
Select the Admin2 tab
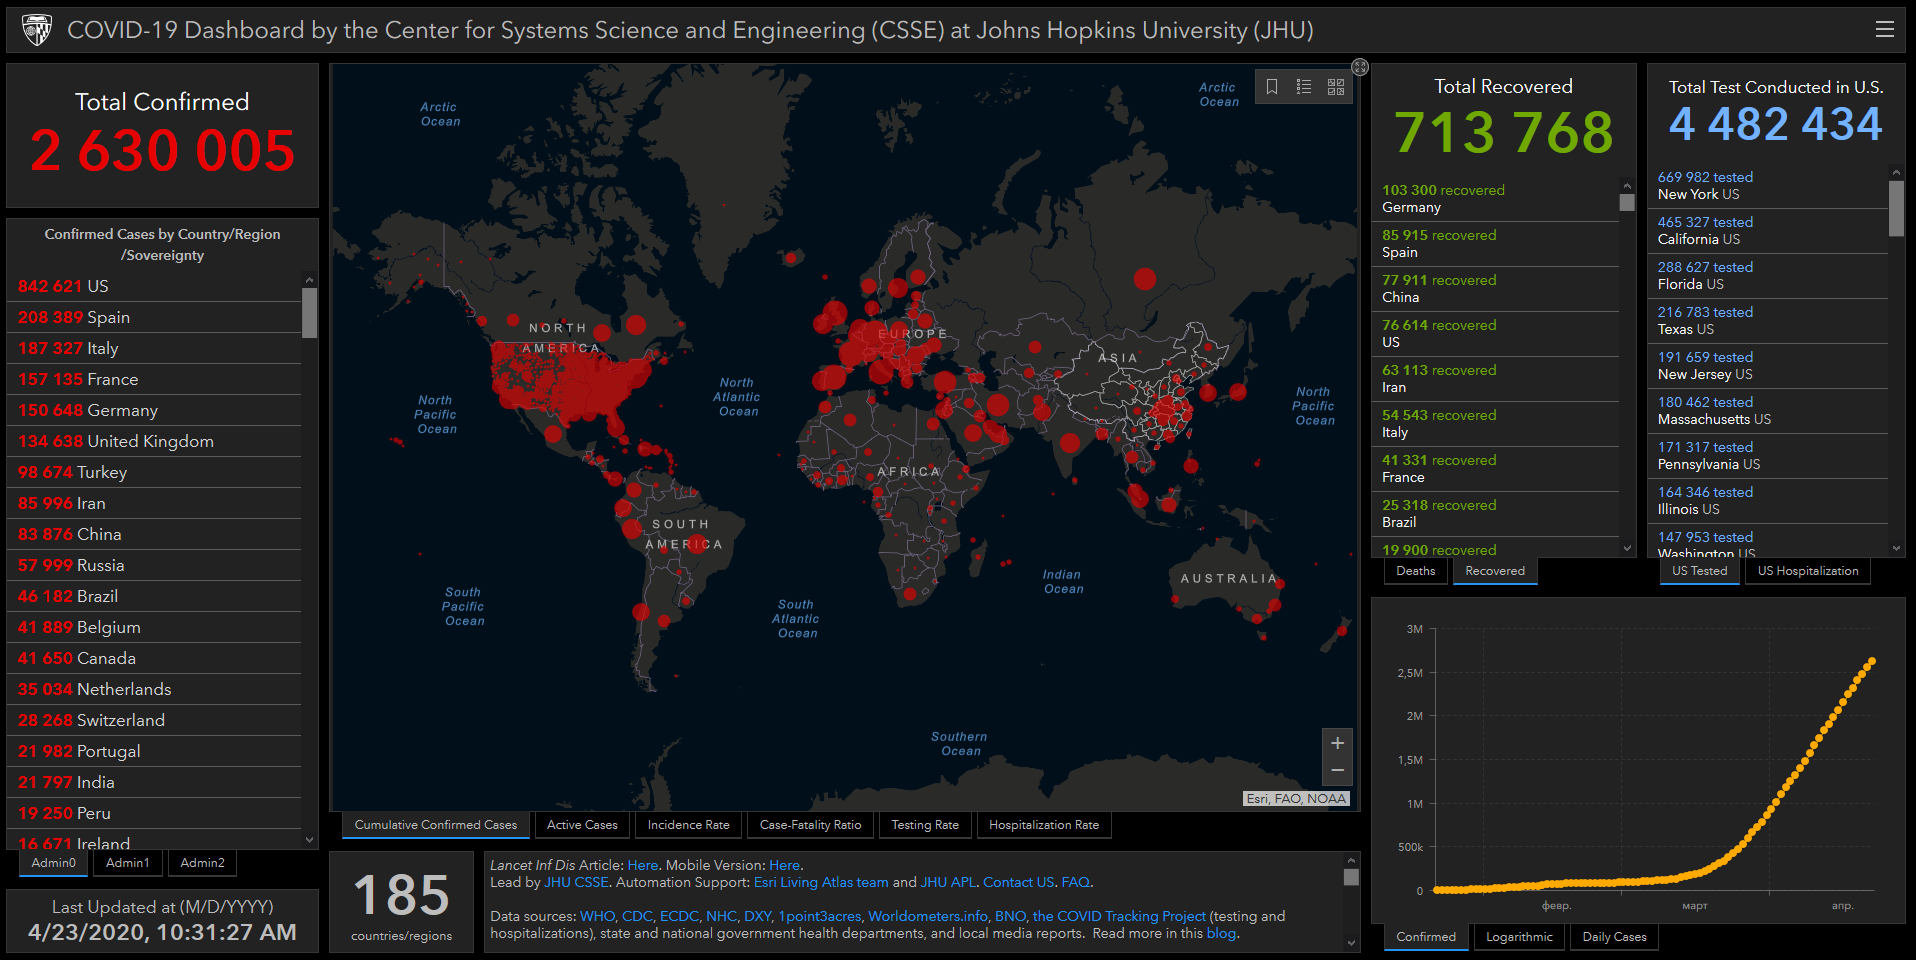tap(202, 863)
